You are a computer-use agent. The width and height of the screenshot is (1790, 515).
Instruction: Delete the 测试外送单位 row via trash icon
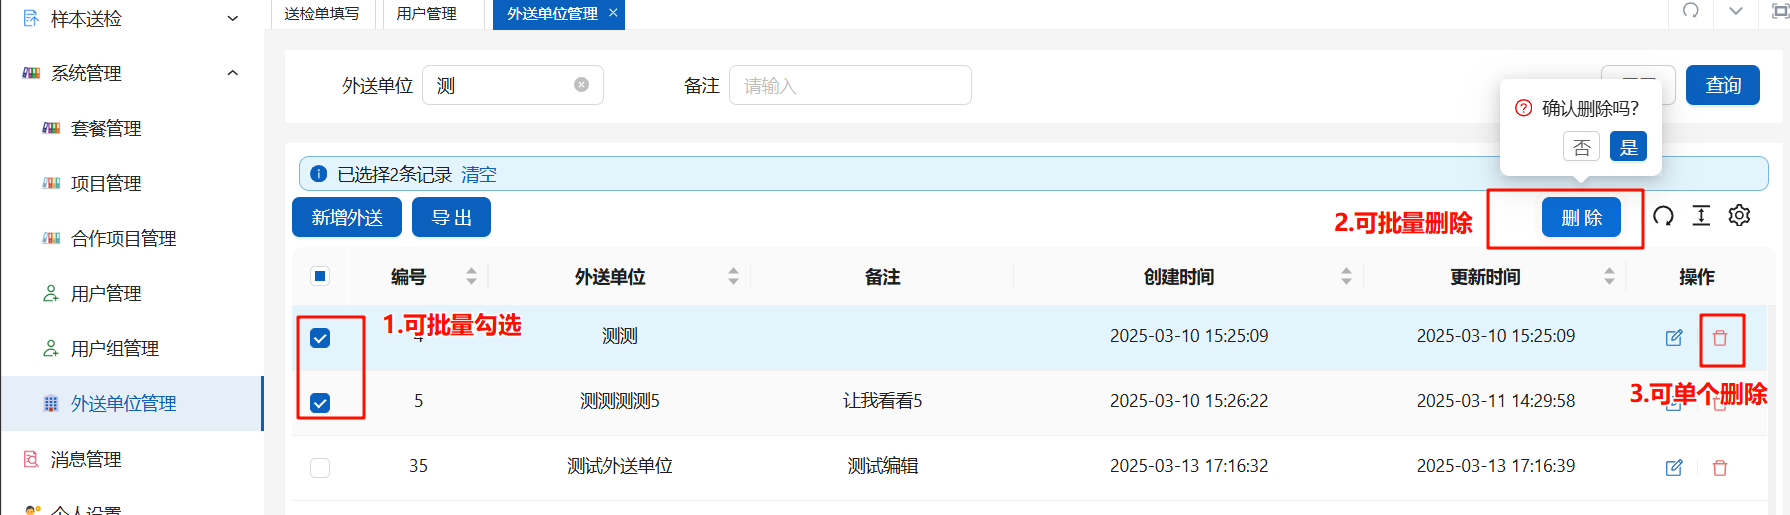(1720, 467)
